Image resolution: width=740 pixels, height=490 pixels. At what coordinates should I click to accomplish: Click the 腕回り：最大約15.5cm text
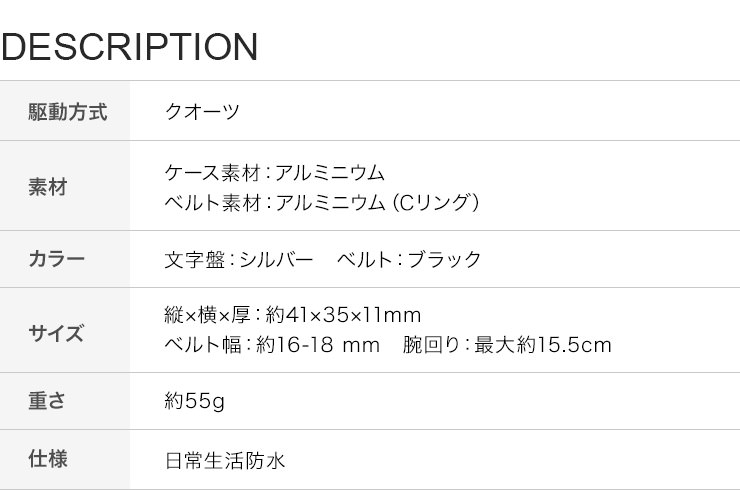[x=507, y=345]
